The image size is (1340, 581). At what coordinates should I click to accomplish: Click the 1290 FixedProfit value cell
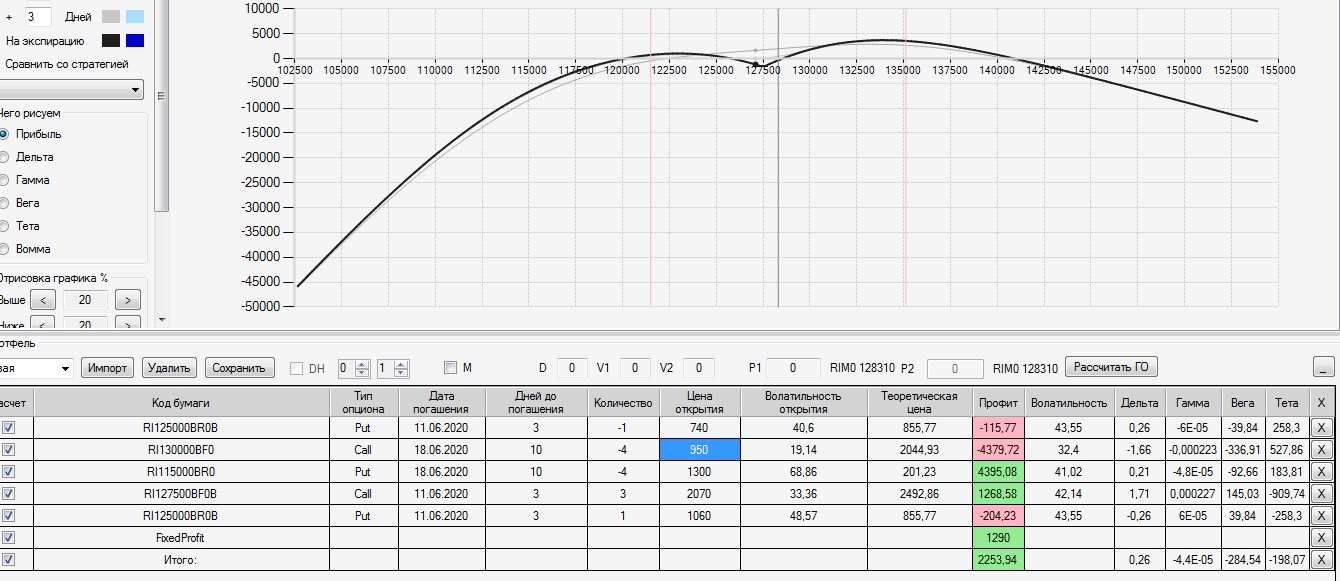click(x=999, y=538)
